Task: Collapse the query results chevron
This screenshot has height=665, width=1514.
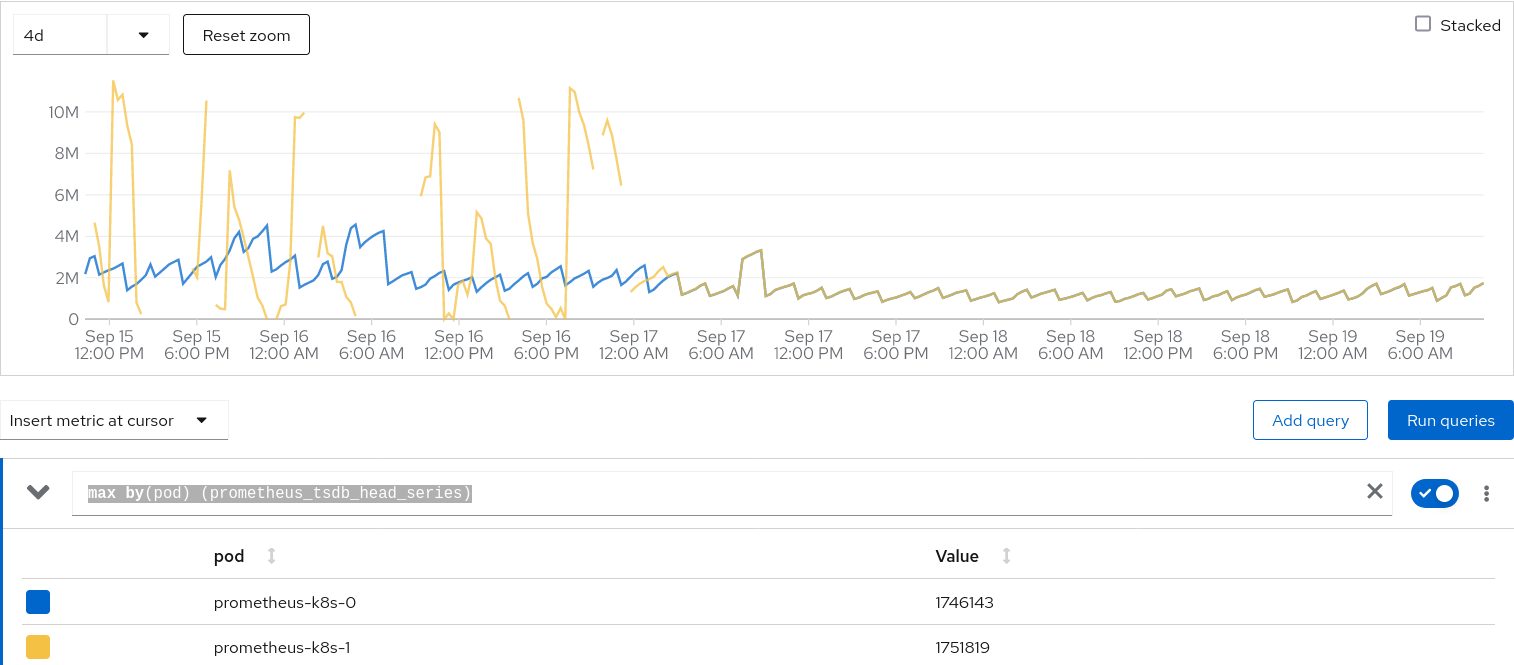Action: pos(38,492)
